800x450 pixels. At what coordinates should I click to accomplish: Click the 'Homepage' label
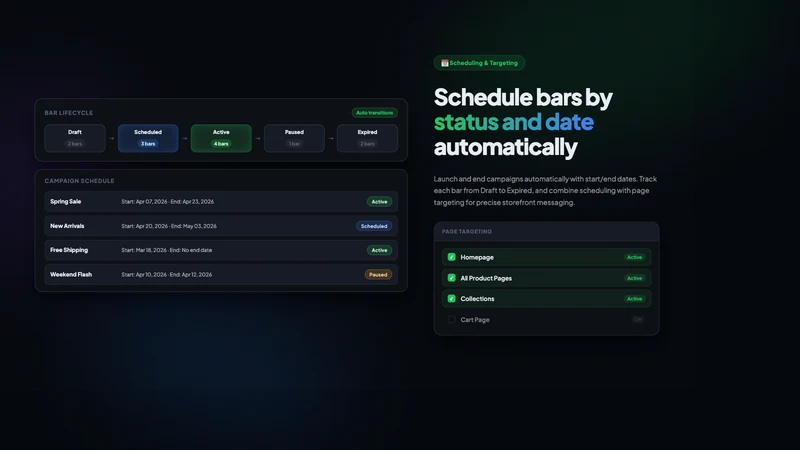(477, 257)
